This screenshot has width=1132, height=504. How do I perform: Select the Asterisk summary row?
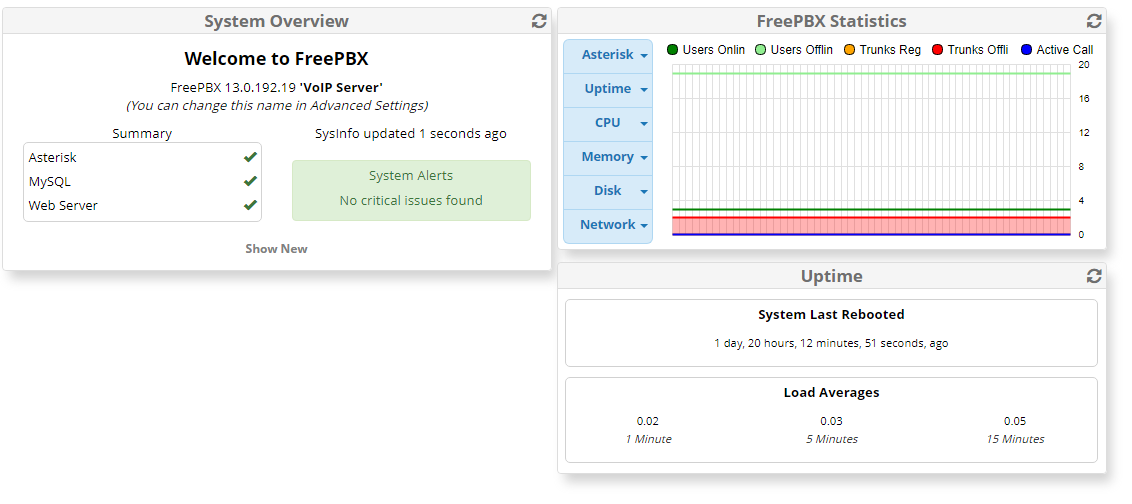pyautogui.click(x=143, y=157)
